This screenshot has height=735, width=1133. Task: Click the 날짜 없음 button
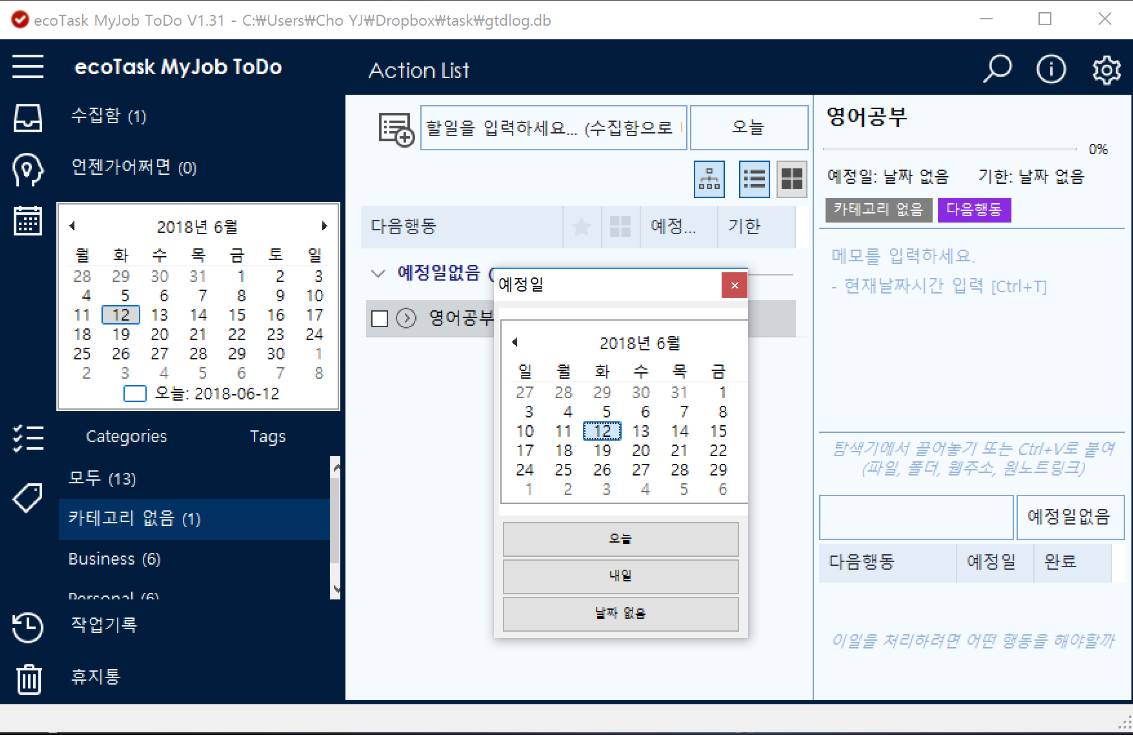[x=621, y=614]
